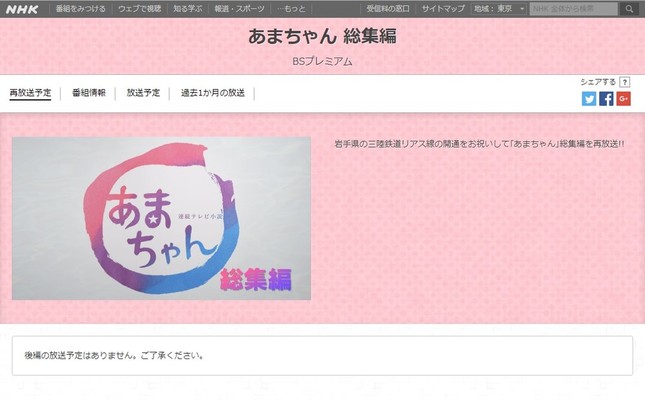
Task: Click the search magnifier button
Action: 629,9
